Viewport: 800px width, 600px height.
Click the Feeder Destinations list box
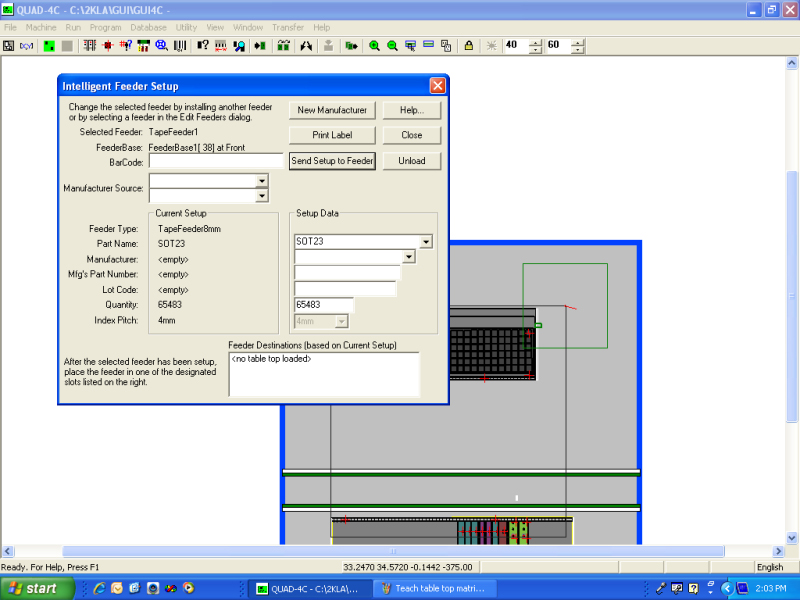coord(324,374)
